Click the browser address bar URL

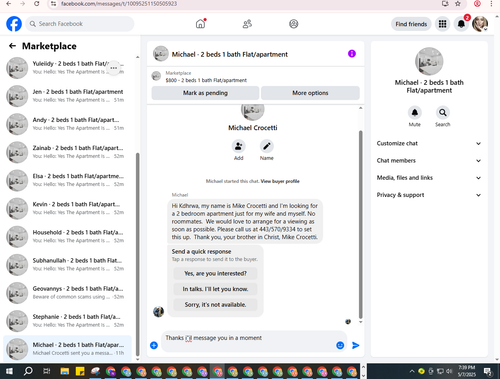pos(119,4)
